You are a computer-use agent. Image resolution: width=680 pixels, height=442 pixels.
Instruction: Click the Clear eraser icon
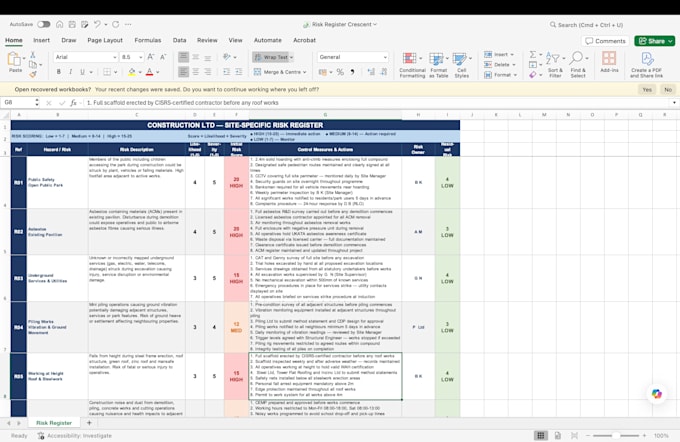pyautogui.click(x=533, y=75)
